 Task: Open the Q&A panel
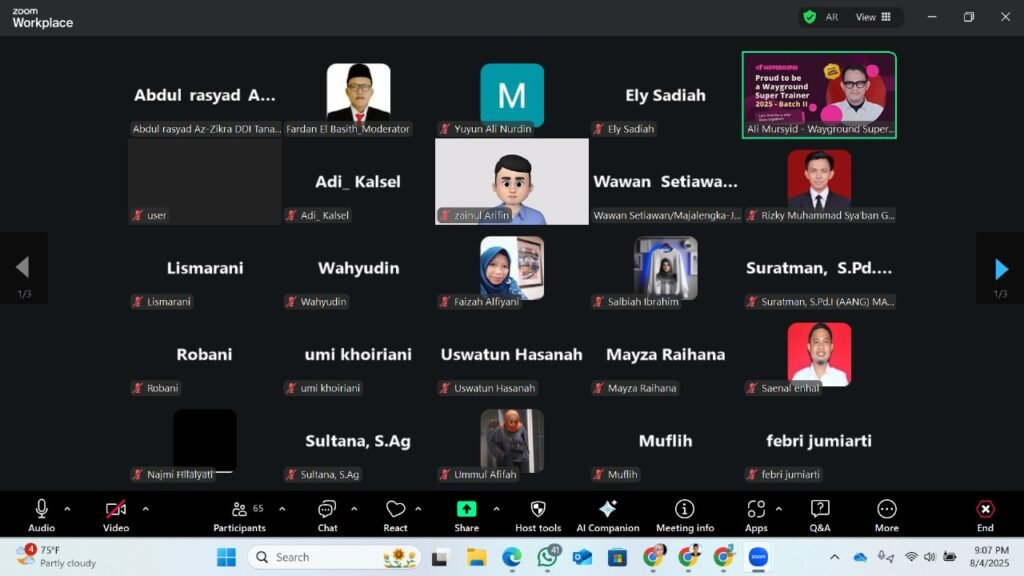click(x=820, y=516)
